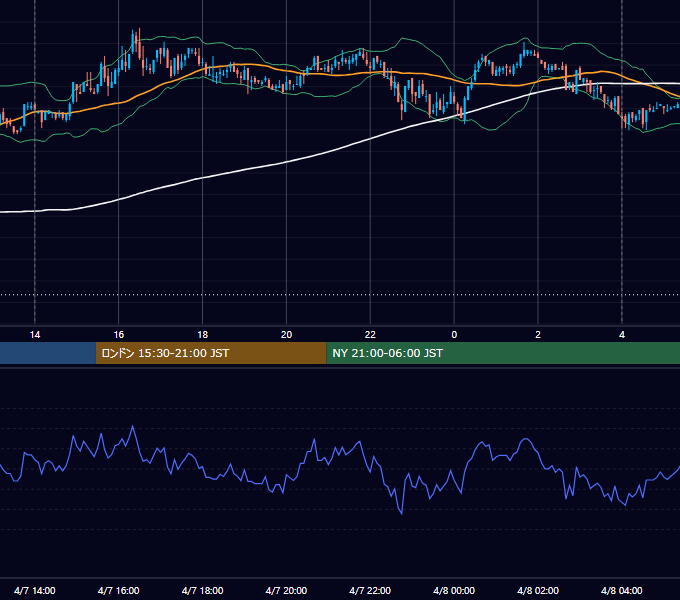Click the 18 hour axis label
Viewport: 680px width, 600px height.
pos(203,335)
